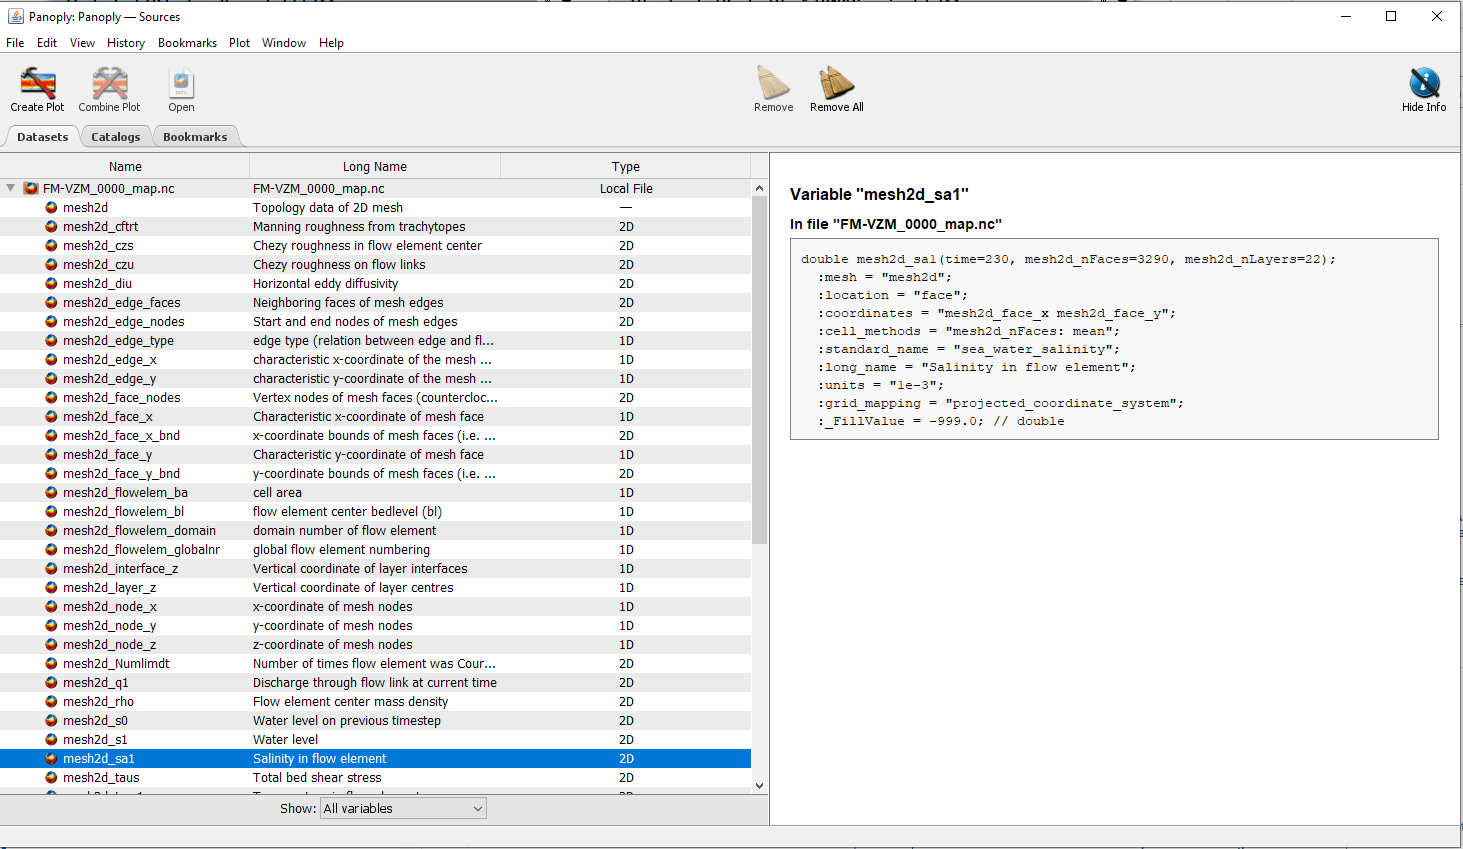Click the Create Plot toolbar icon

37,84
